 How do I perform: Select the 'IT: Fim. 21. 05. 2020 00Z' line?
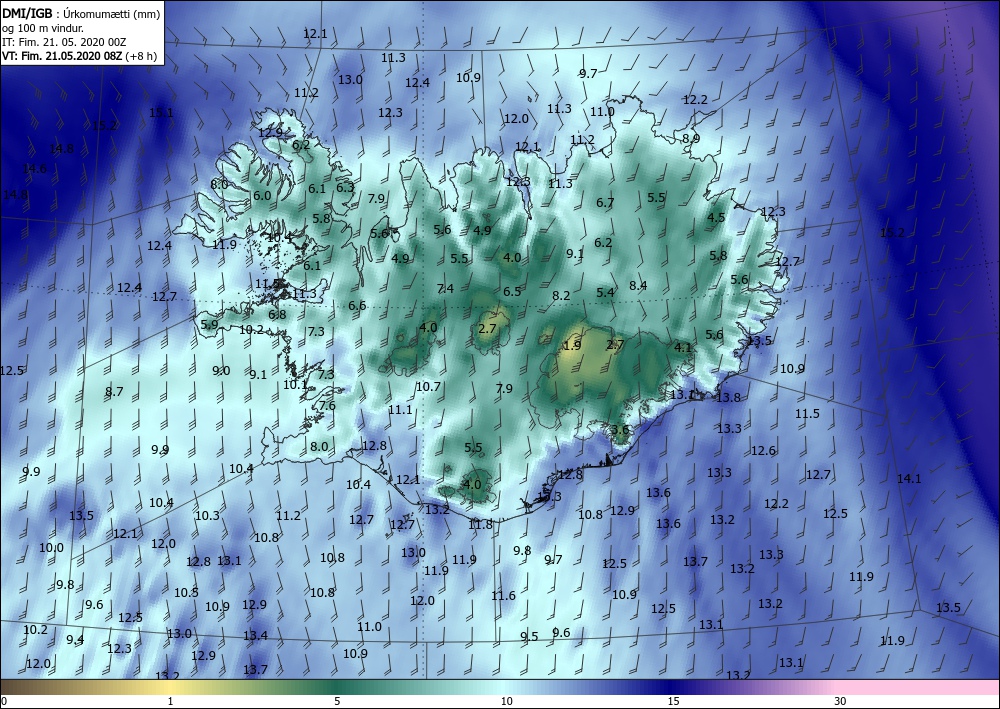(x=64, y=42)
